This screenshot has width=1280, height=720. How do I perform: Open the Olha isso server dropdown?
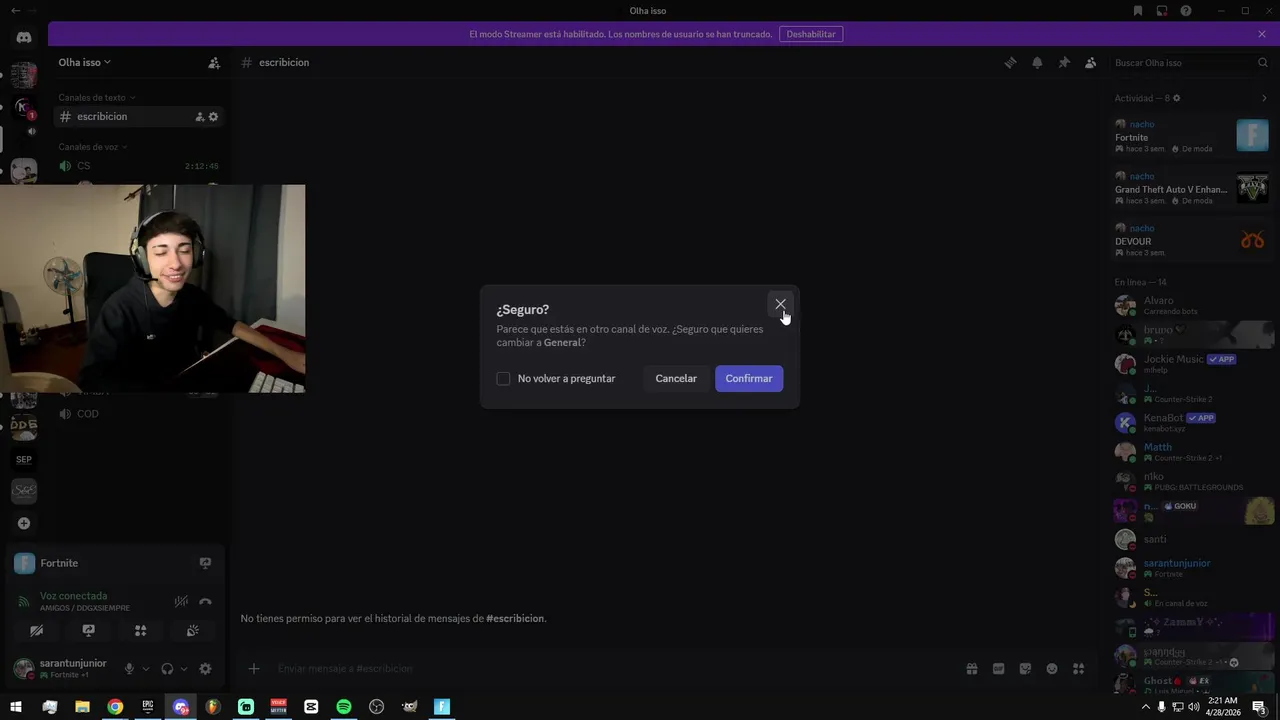pos(84,62)
